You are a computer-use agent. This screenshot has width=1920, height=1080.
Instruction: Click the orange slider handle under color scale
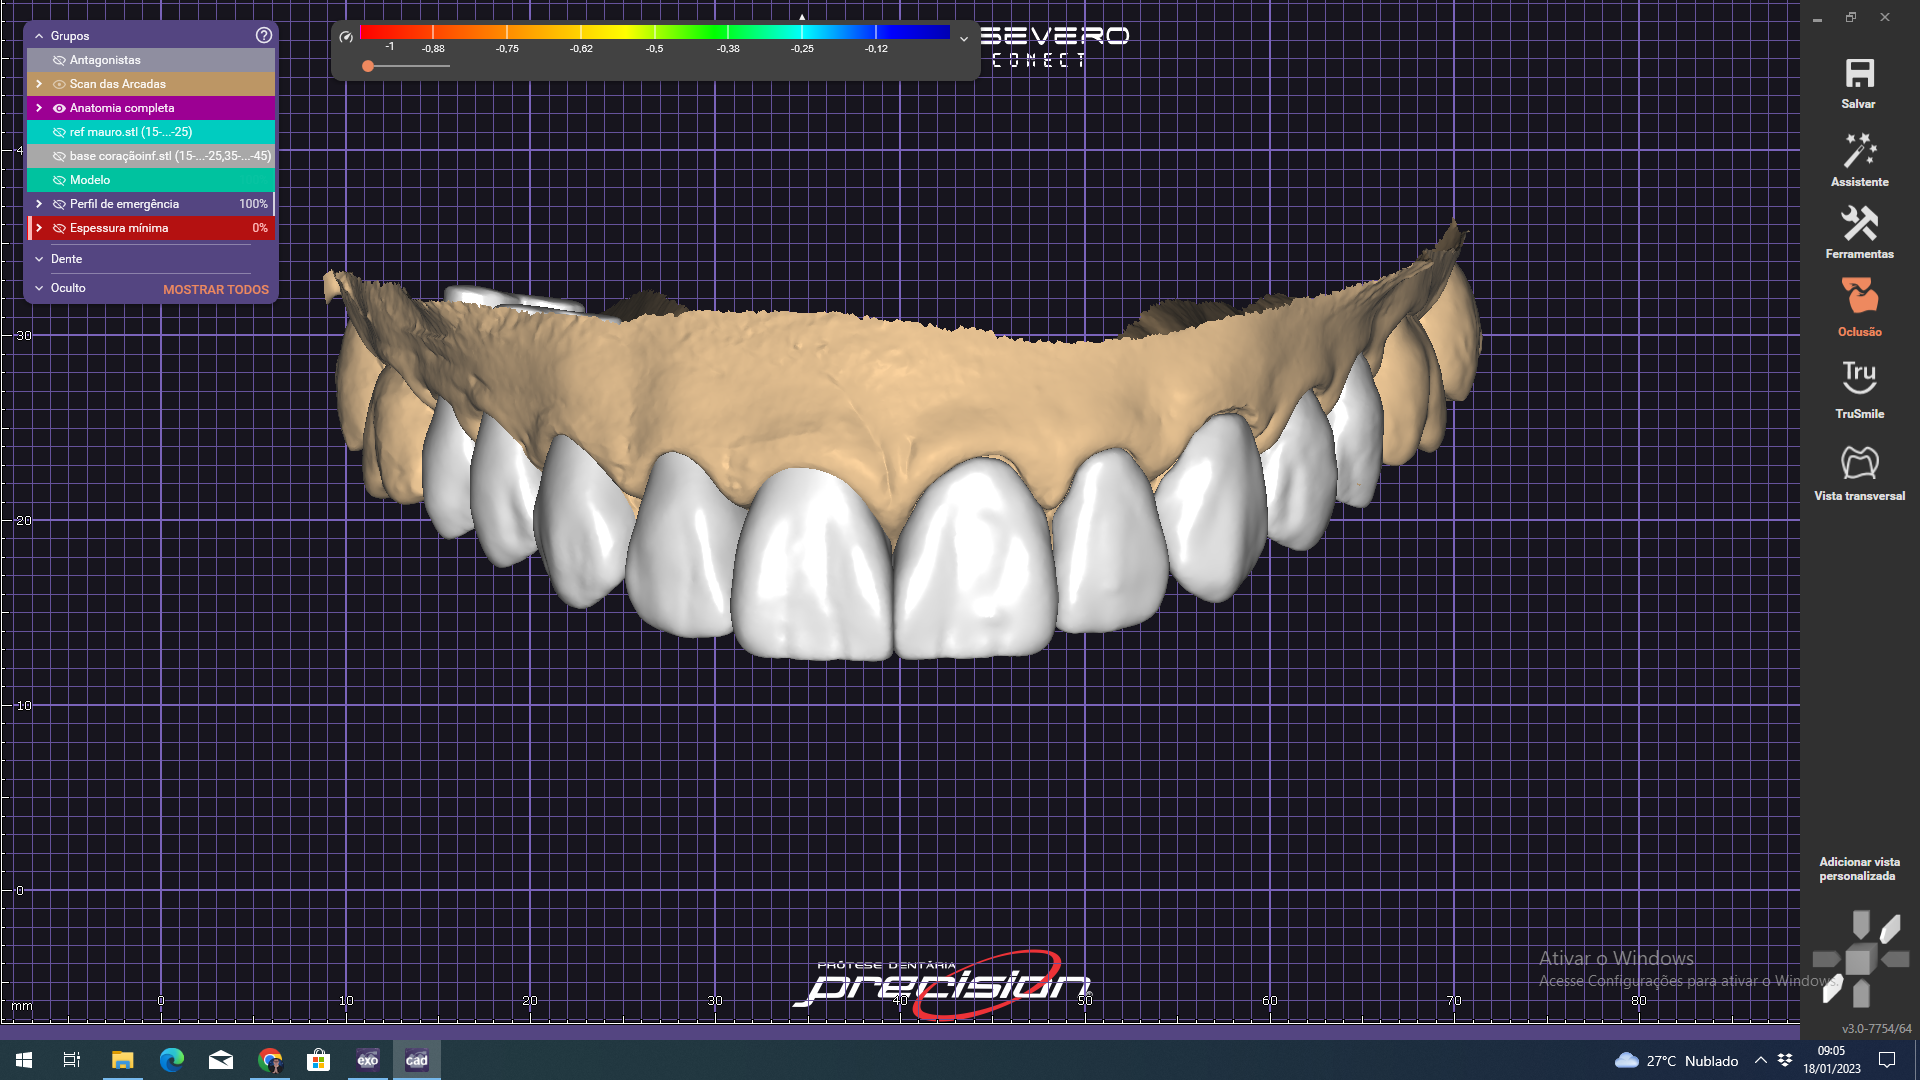[368, 66]
